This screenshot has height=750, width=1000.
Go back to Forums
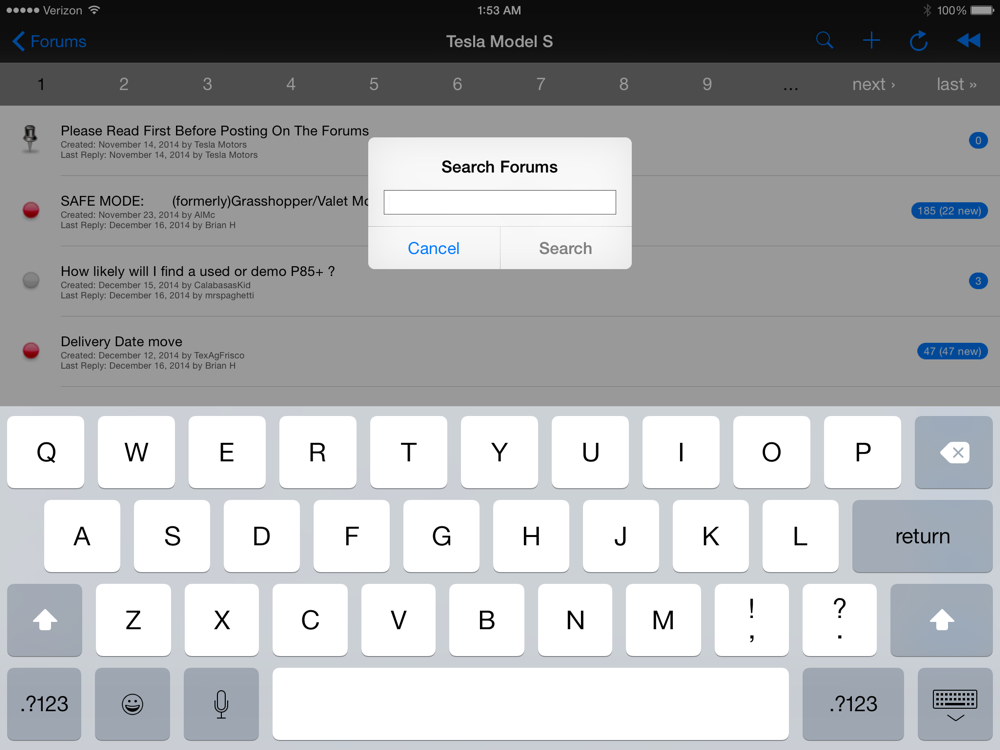(x=49, y=41)
